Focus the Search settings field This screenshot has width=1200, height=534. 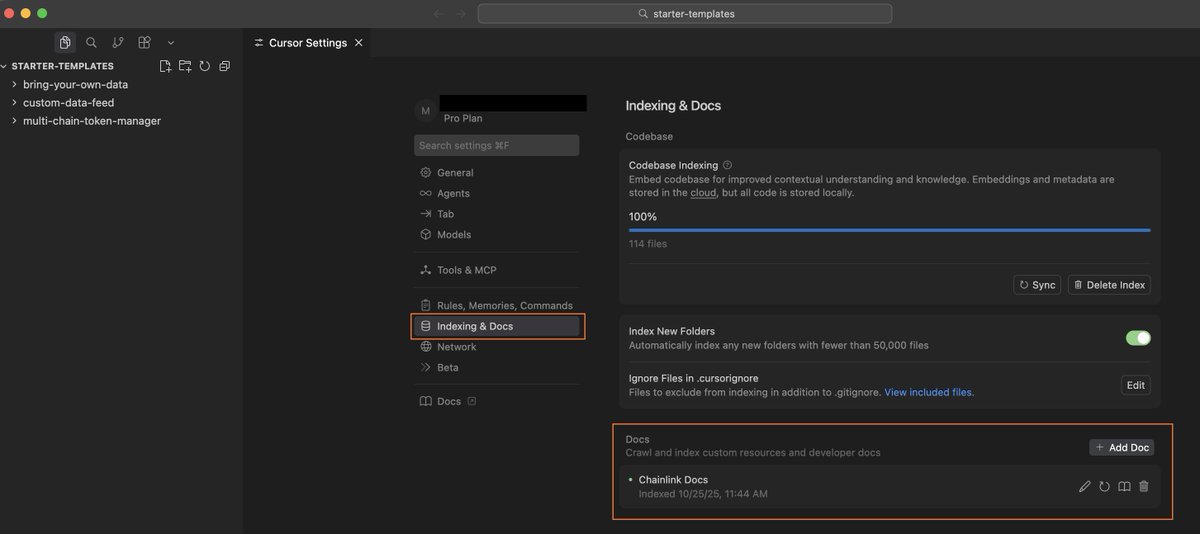tap(496, 145)
